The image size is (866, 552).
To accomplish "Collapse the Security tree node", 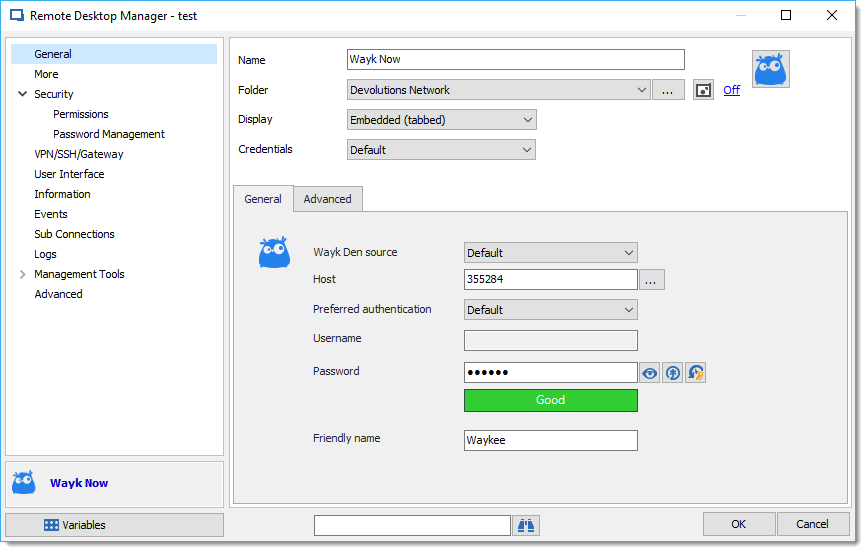I will point(23,94).
